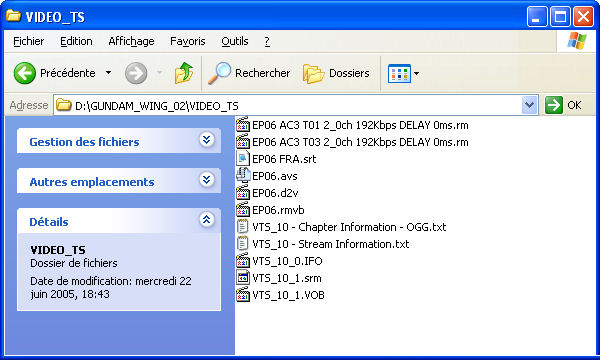
Task: Click VTS_10 - Stream Information.txt name
Action: coord(331,244)
